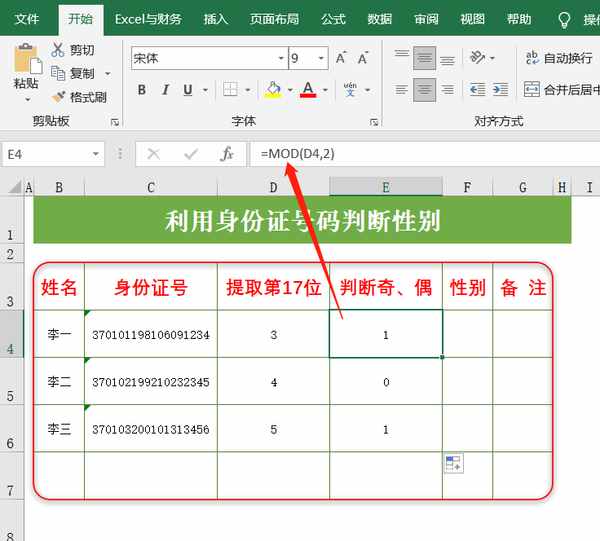
Task: Align text right
Action: pos(447,90)
